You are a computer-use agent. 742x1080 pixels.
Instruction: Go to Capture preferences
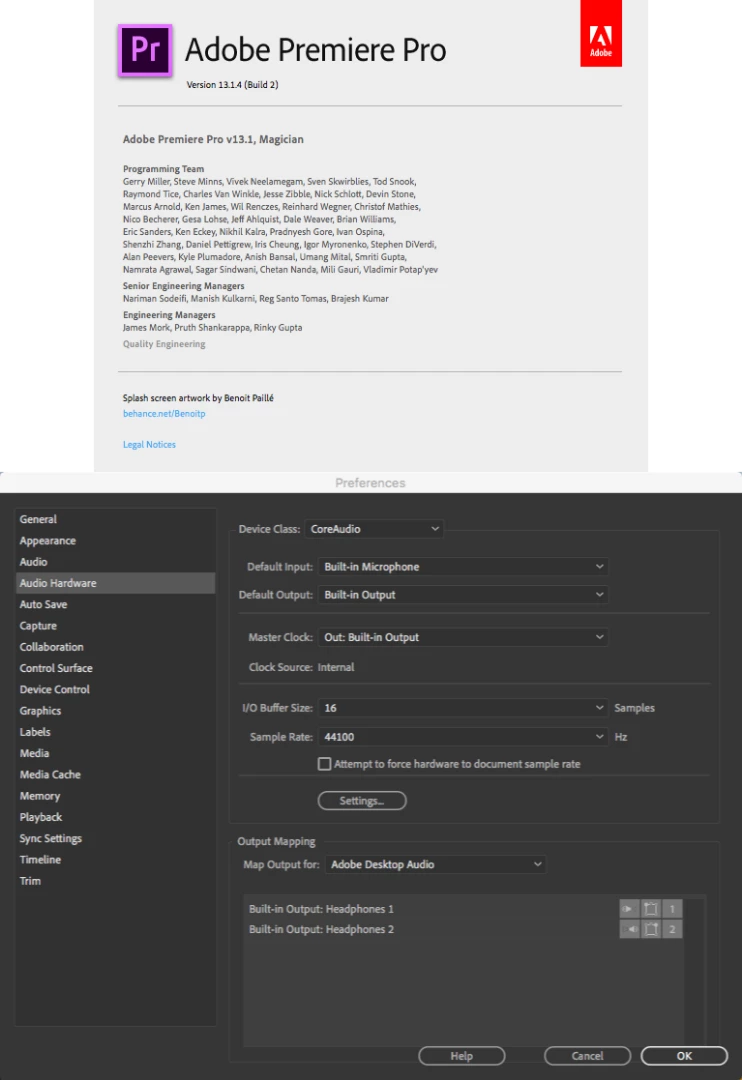click(x=115, y=626)
